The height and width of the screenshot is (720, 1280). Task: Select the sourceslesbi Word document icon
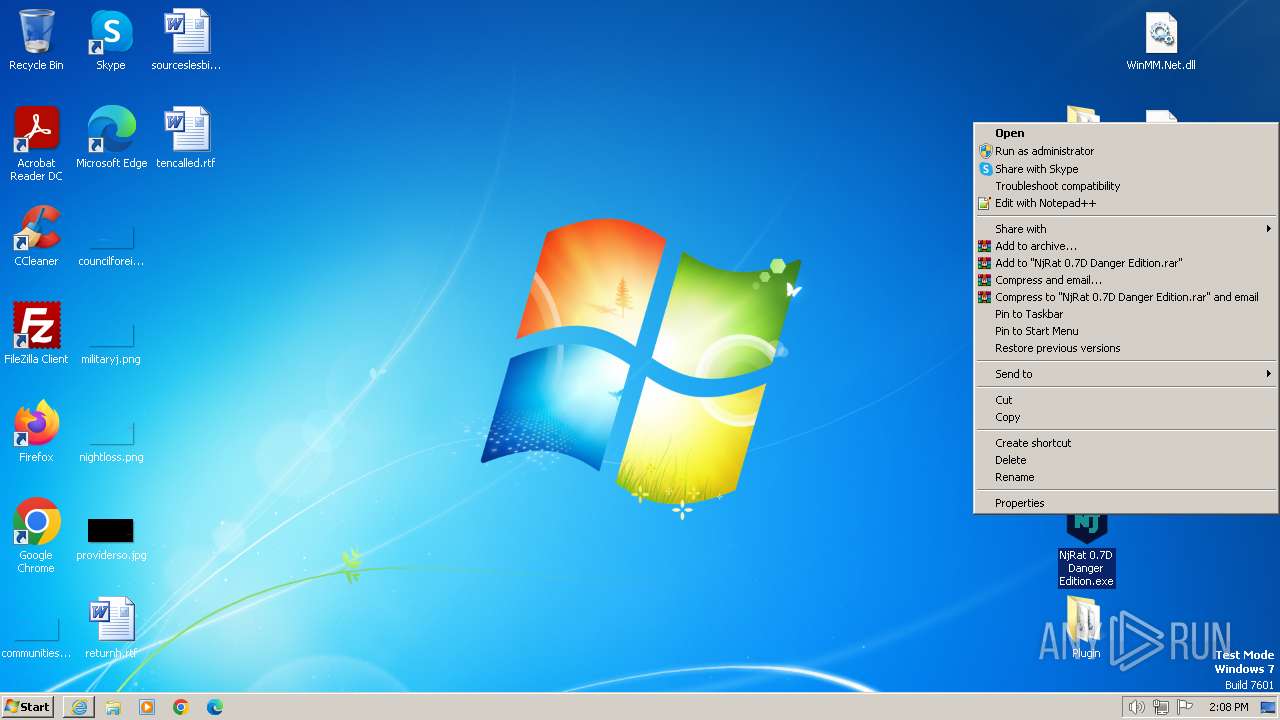(186, 40)
